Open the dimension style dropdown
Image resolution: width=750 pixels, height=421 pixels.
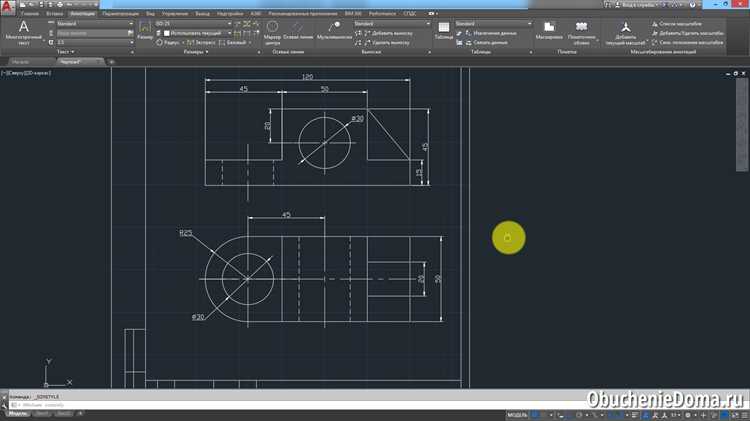coord(194,23)
